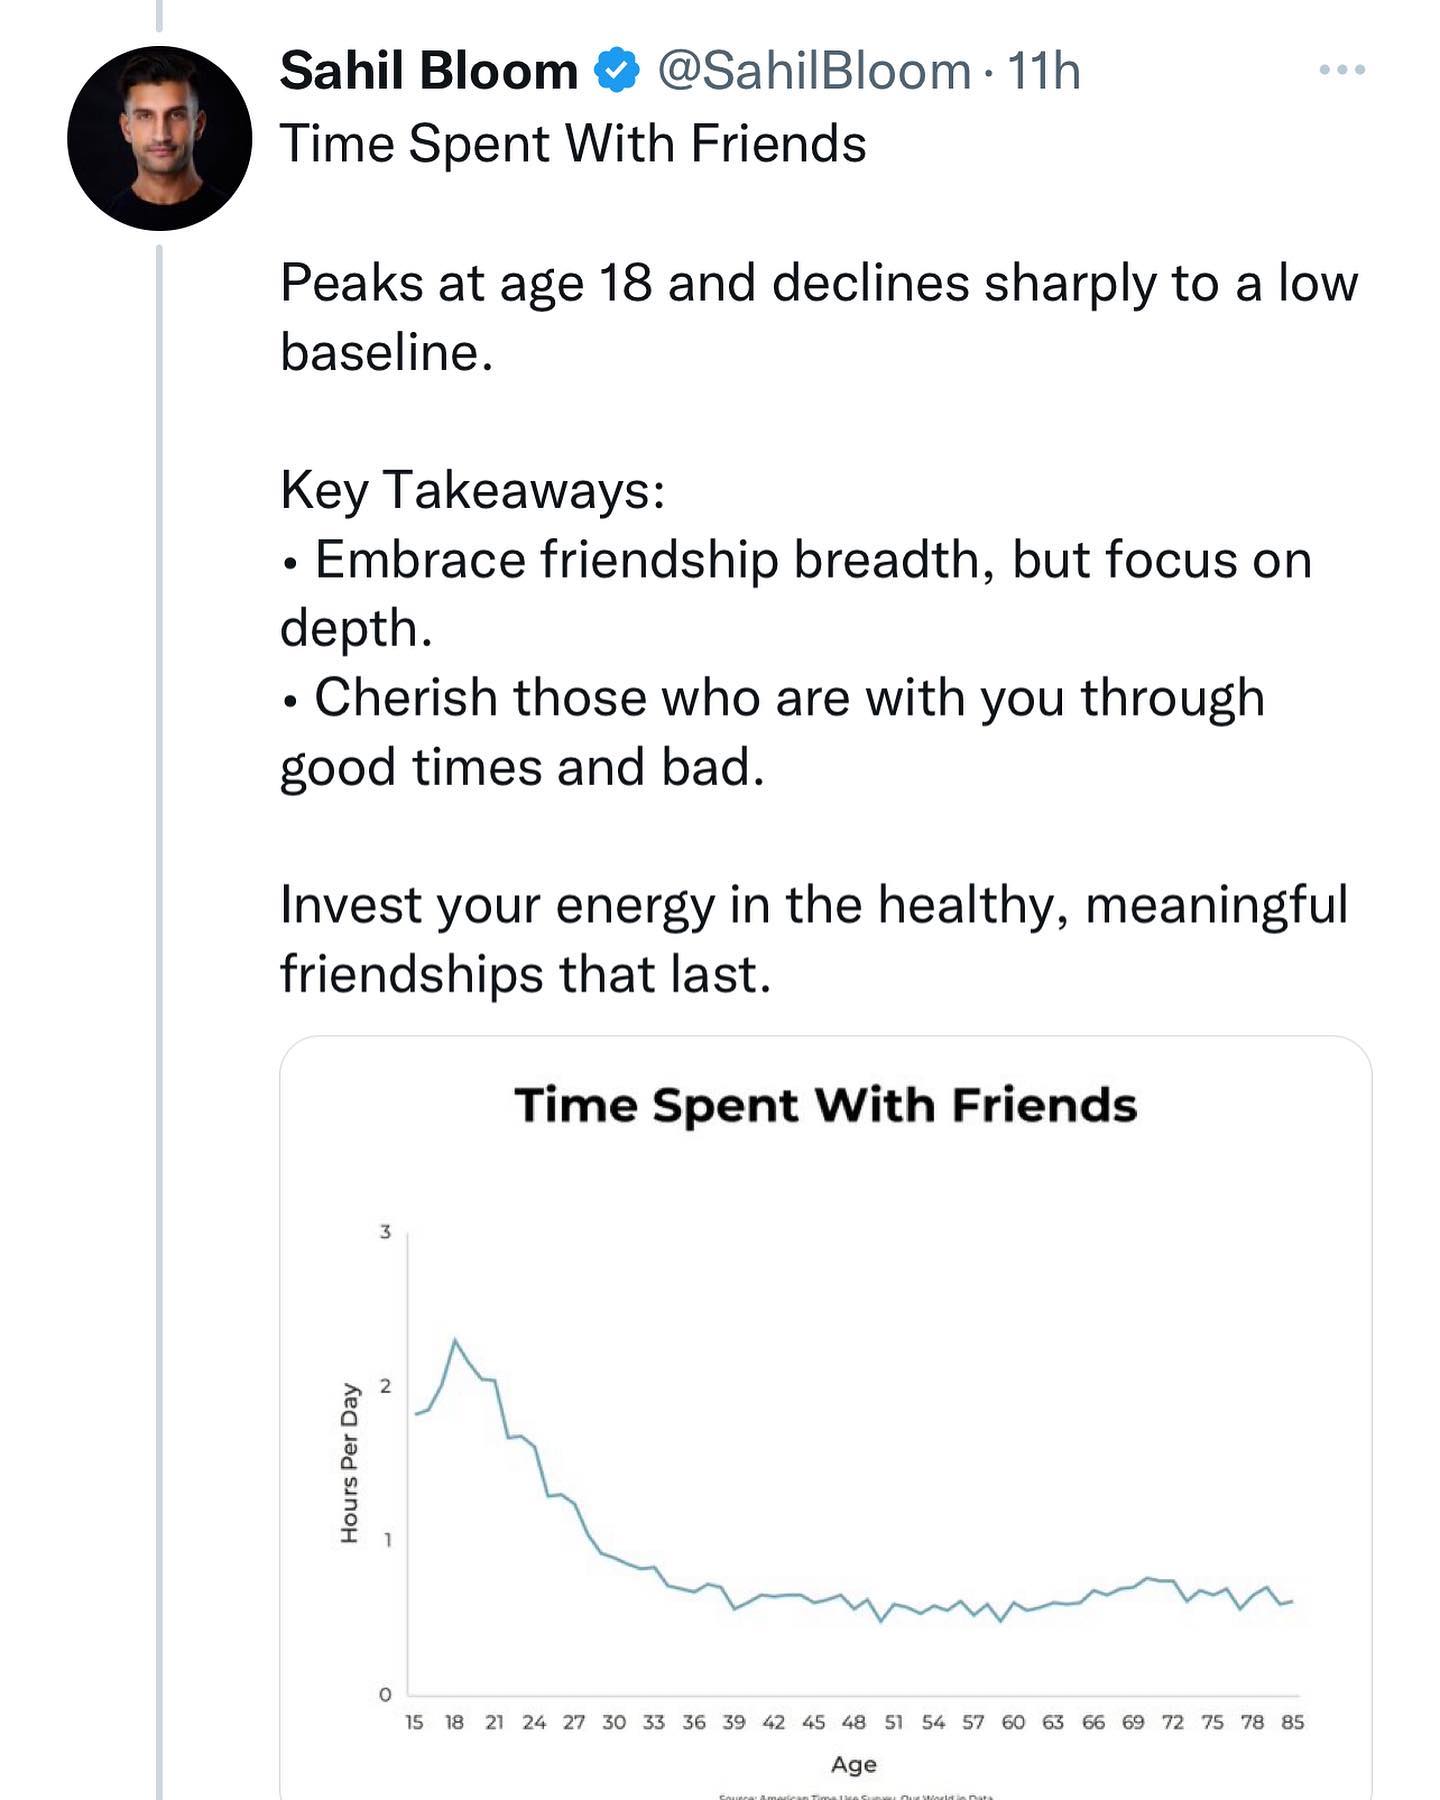Click the blue verified badge icon
This screenshot has height=1800, width=1440.
click(617, 71)
